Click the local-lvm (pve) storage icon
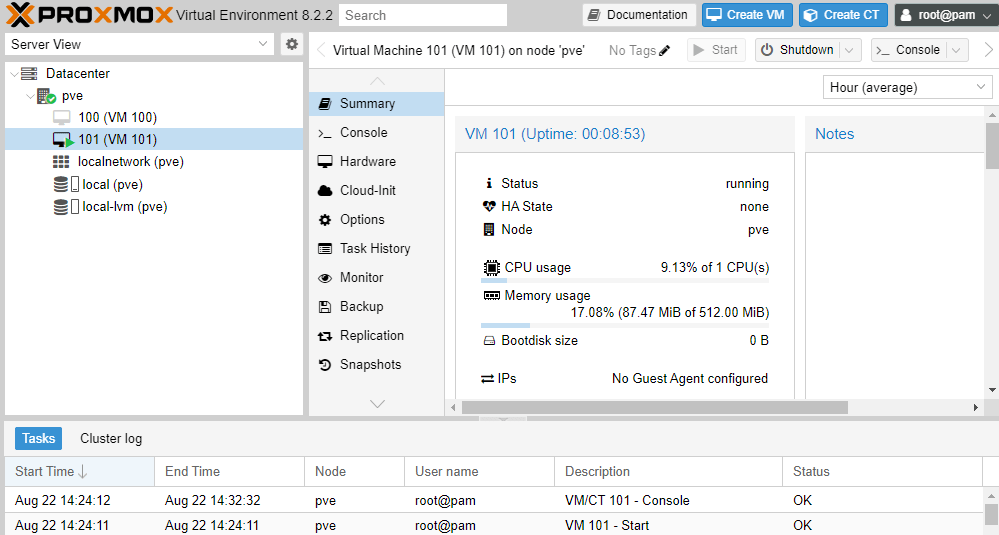Image resolution: width=999 pixels, height=535 pixels. click(66, 207)
